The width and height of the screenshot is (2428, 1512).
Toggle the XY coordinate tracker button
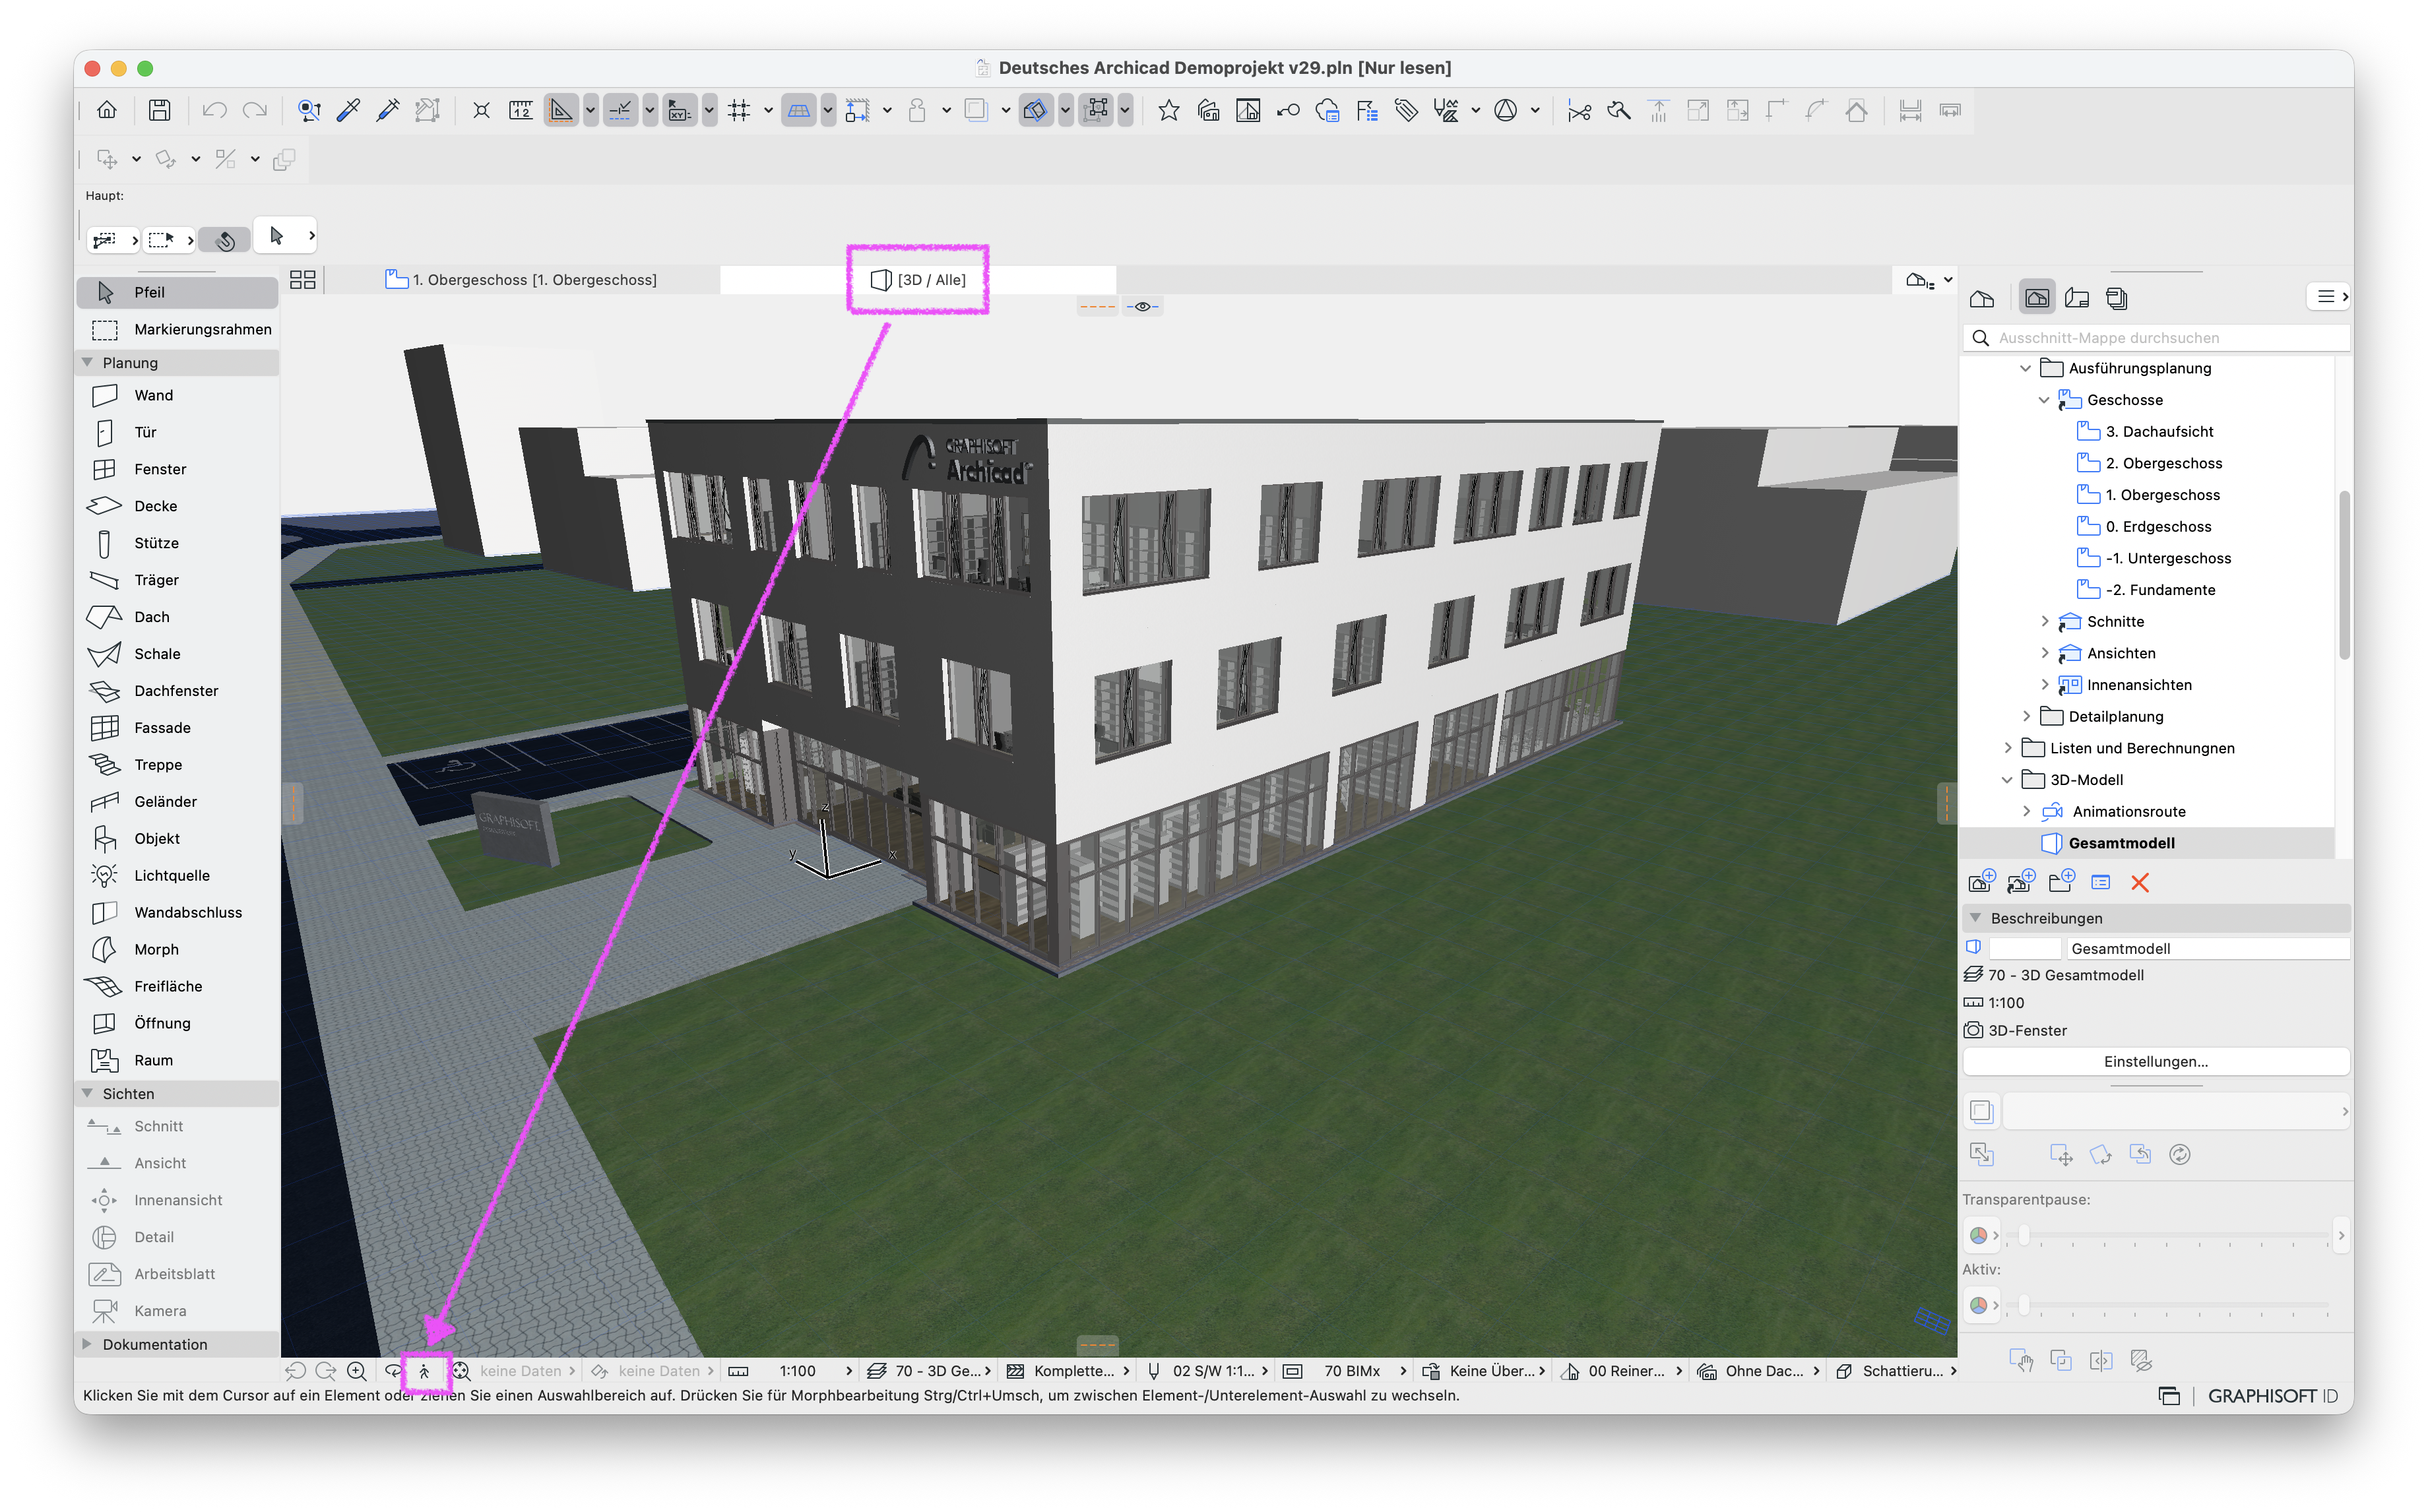coord(680,110)
